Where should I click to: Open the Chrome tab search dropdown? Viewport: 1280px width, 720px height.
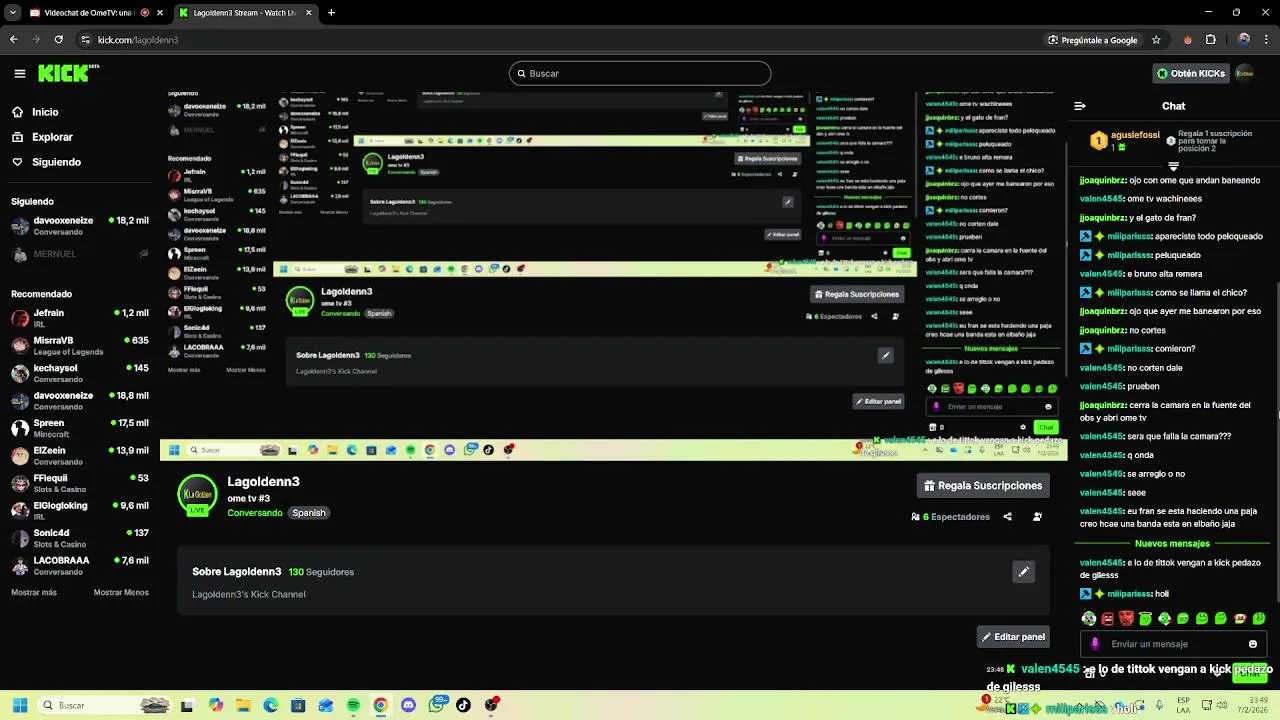click(12, 13)
